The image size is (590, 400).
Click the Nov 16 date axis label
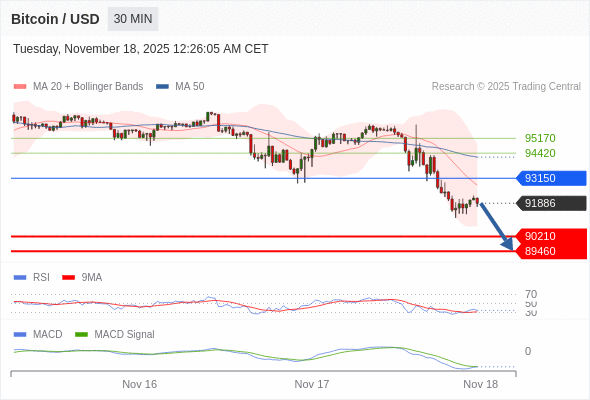[140, 384]
